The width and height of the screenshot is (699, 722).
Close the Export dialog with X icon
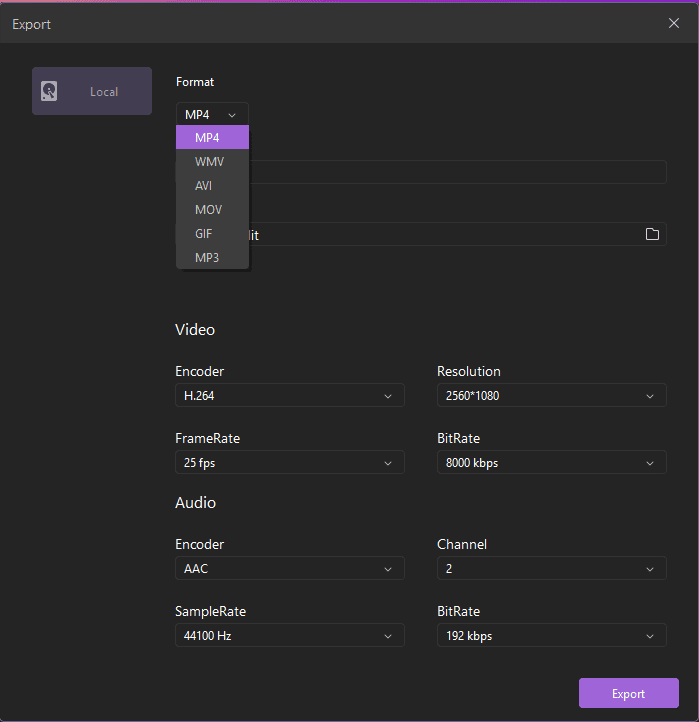[x=674, y=23]
